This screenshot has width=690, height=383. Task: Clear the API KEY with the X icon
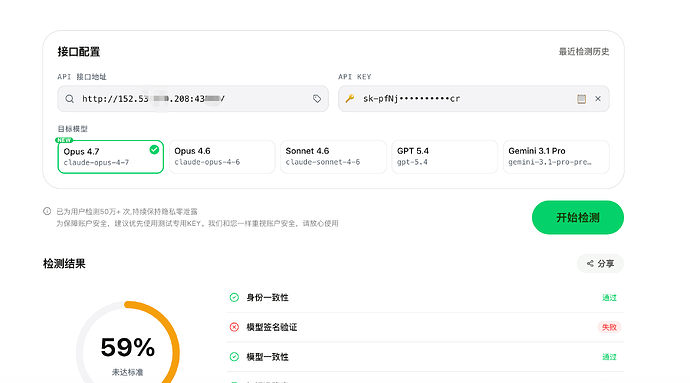[598, 99]
